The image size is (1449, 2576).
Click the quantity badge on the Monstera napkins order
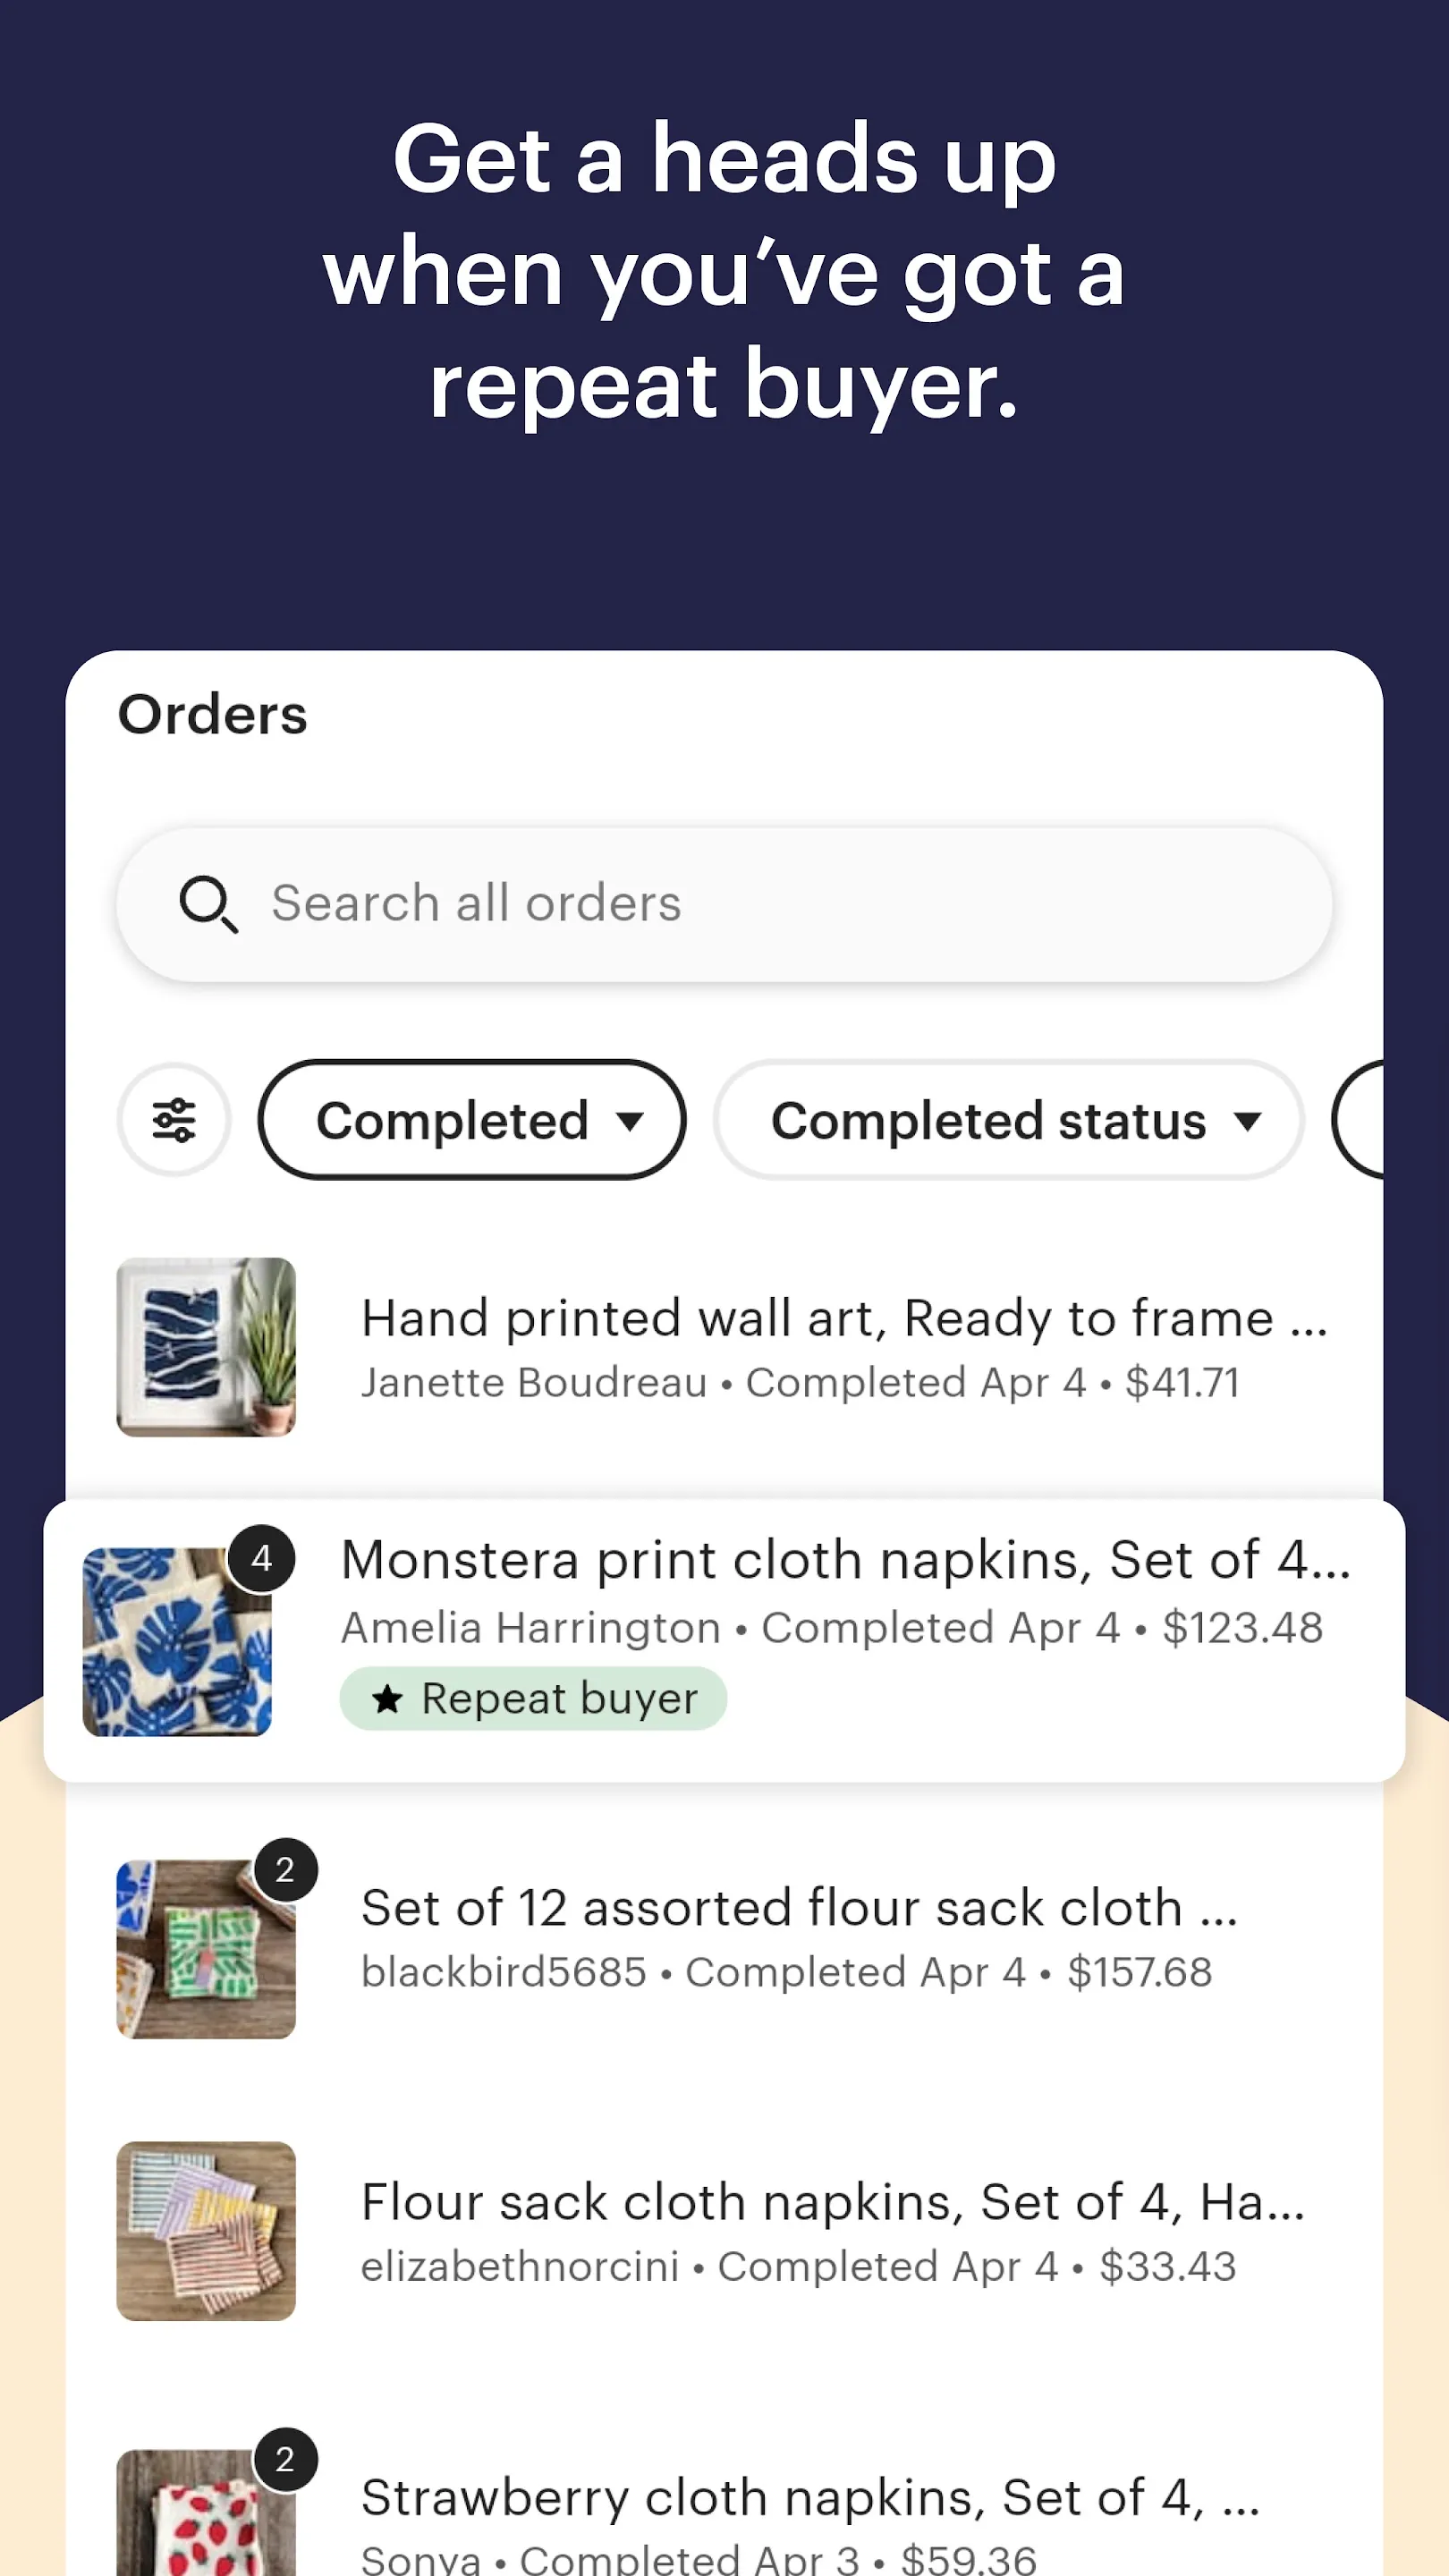pyautogui.click(x=263, y=1559)
